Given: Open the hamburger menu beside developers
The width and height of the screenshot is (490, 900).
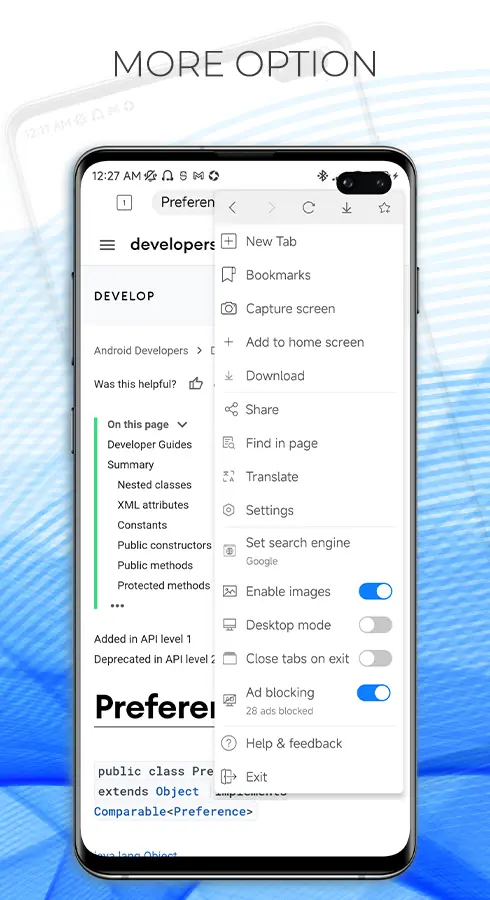Looking at the screenshot, I should coord(107,245).
